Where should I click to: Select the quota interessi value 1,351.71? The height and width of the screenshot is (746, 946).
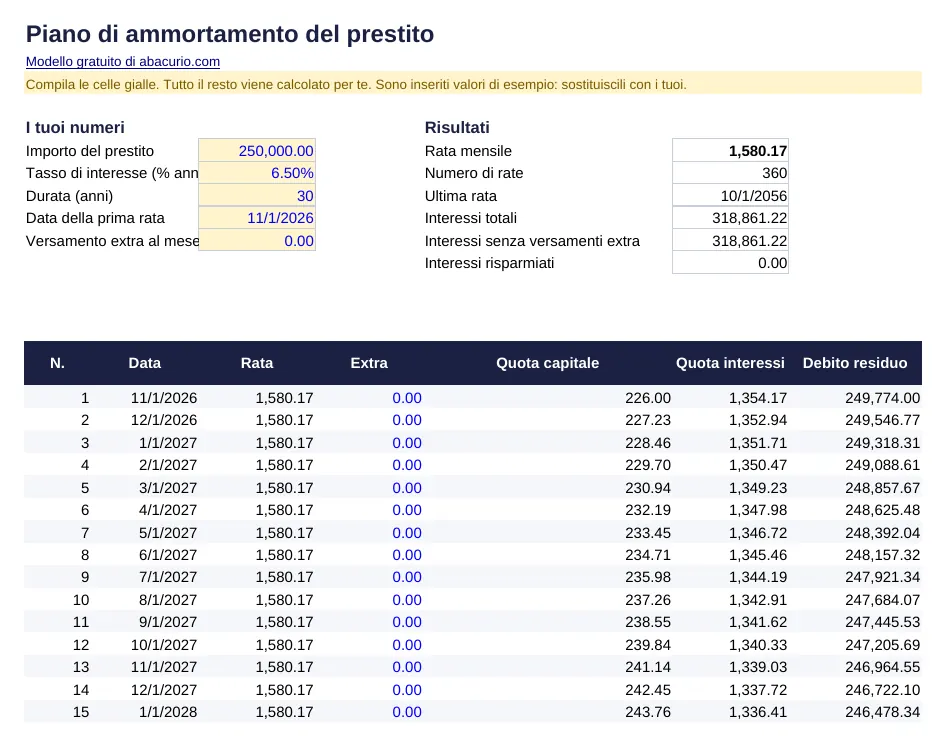(758, 442)
